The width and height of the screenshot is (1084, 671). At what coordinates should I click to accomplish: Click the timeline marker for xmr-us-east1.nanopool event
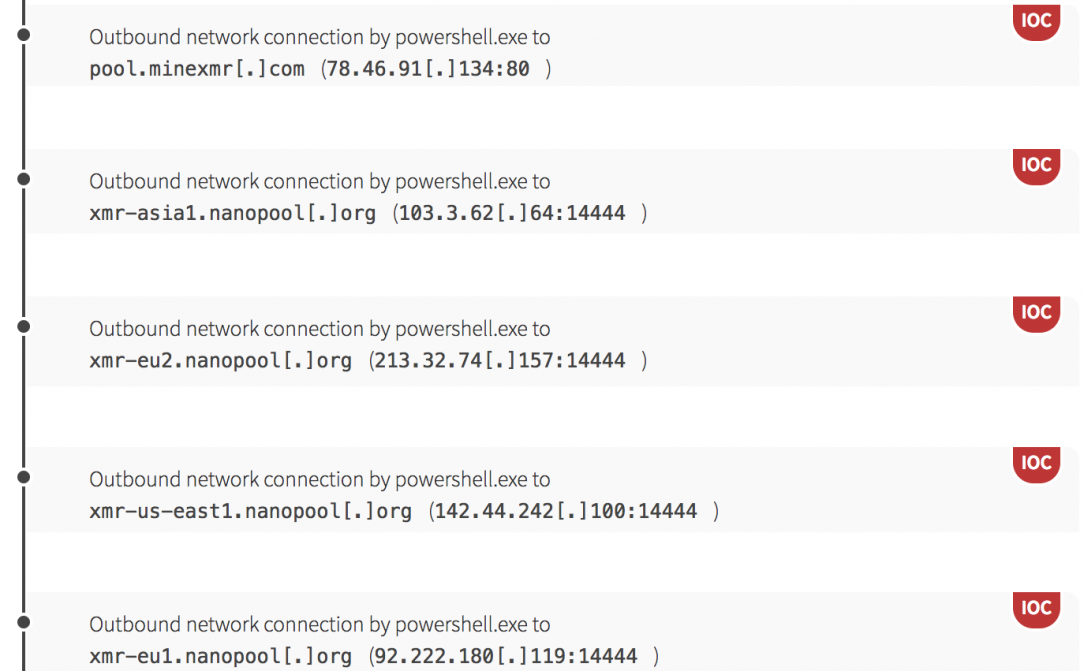[24, 477]
